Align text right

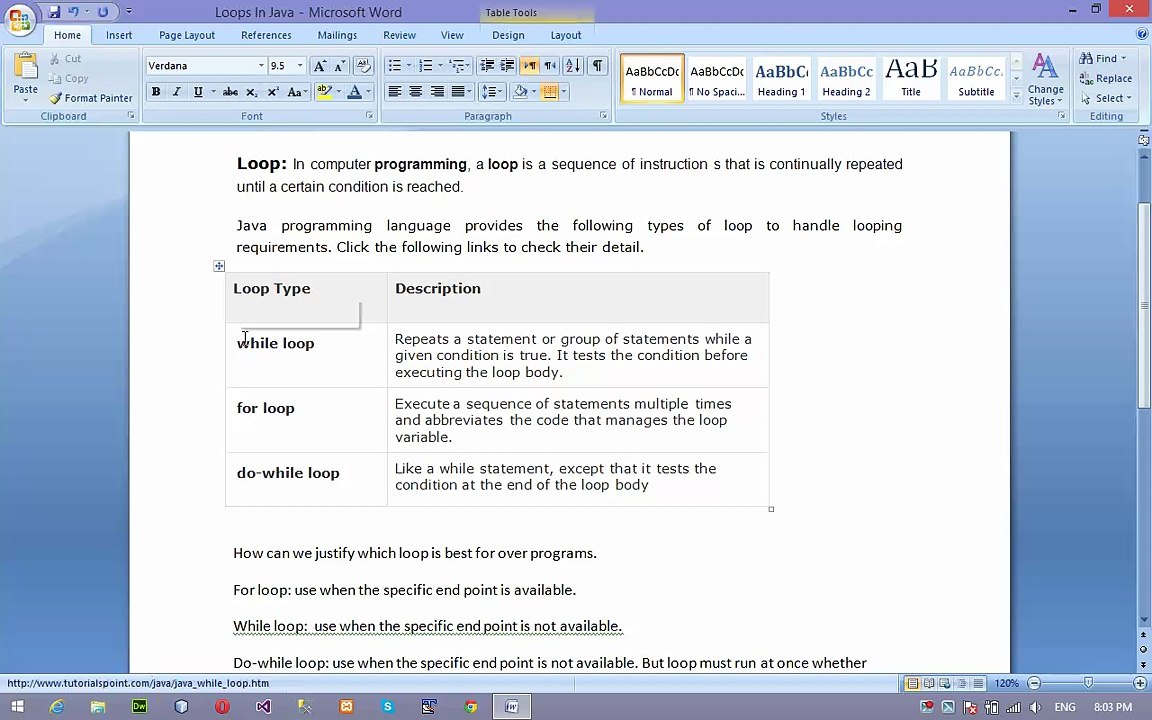(436, 92)
